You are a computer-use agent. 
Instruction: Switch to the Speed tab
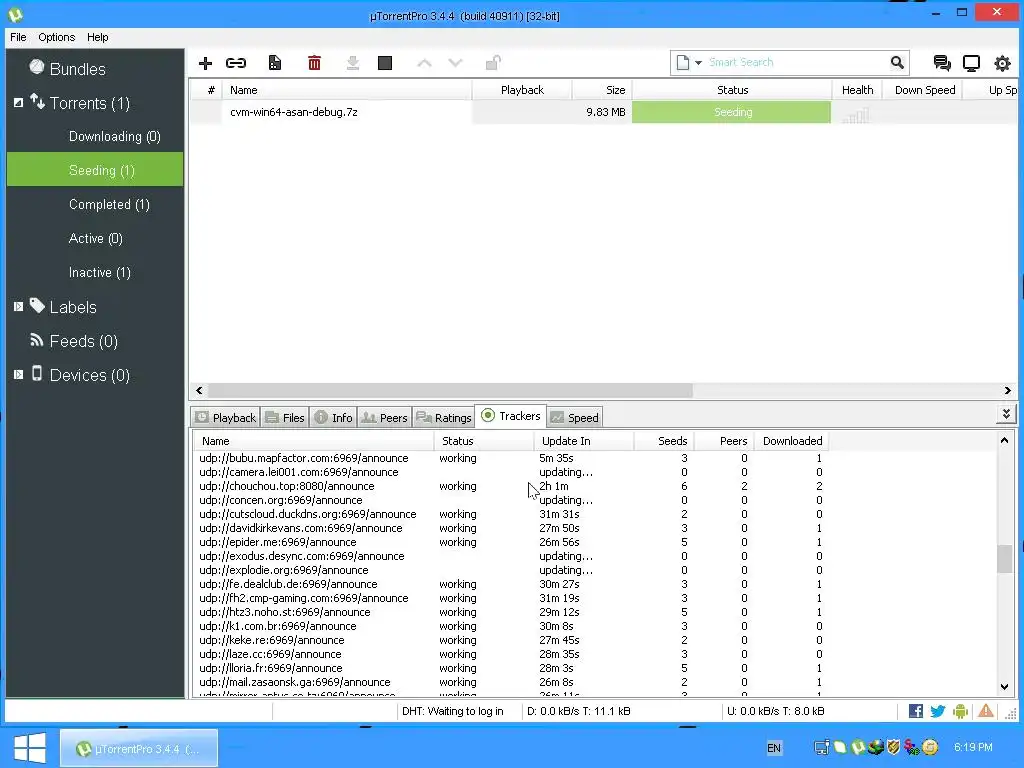coord(574,417)
